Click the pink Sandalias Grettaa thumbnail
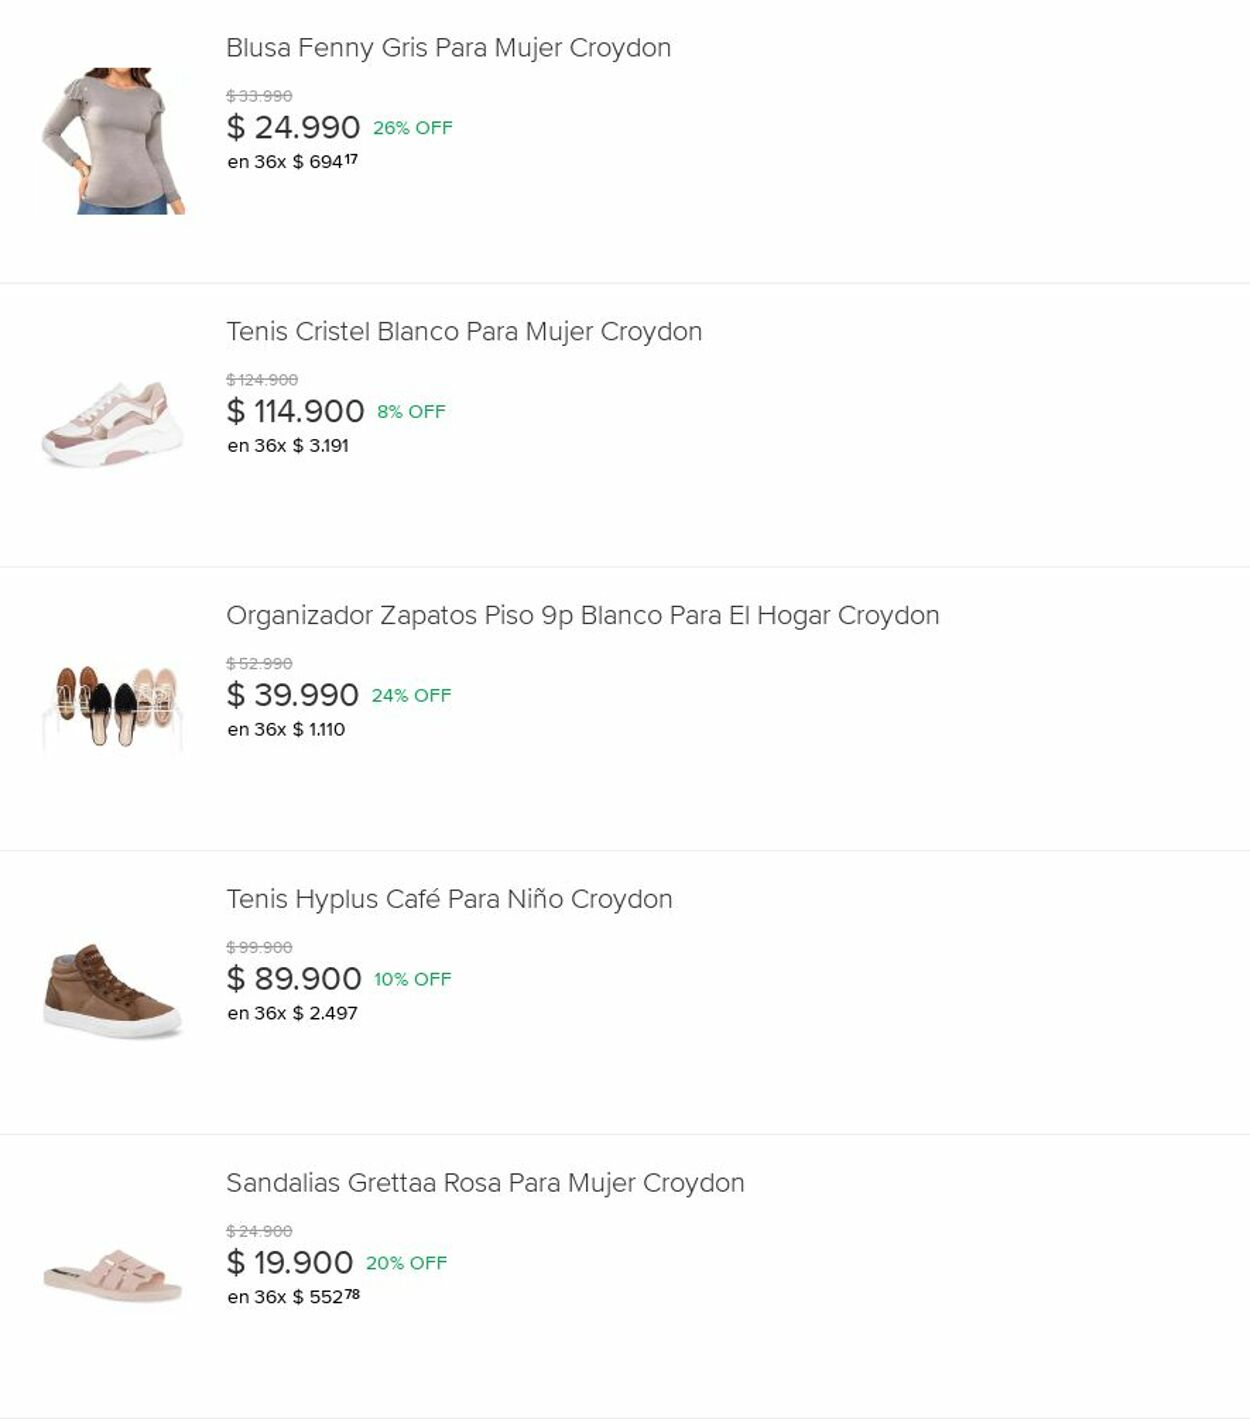 (x=113, y=1274)
